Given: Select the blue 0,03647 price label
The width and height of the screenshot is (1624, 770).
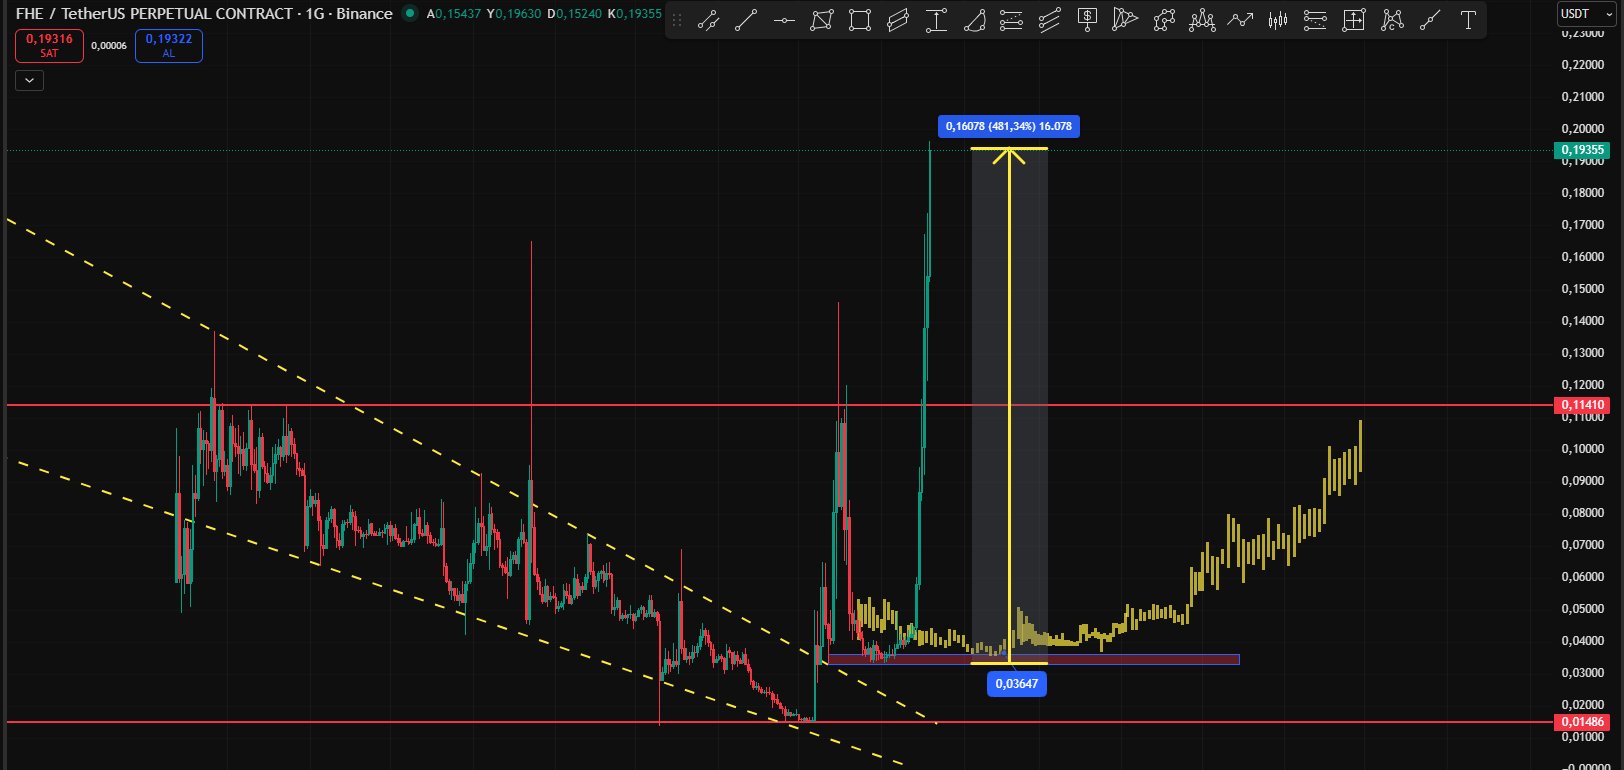Looking at the screenshot, I should [x=1017, y=684].
